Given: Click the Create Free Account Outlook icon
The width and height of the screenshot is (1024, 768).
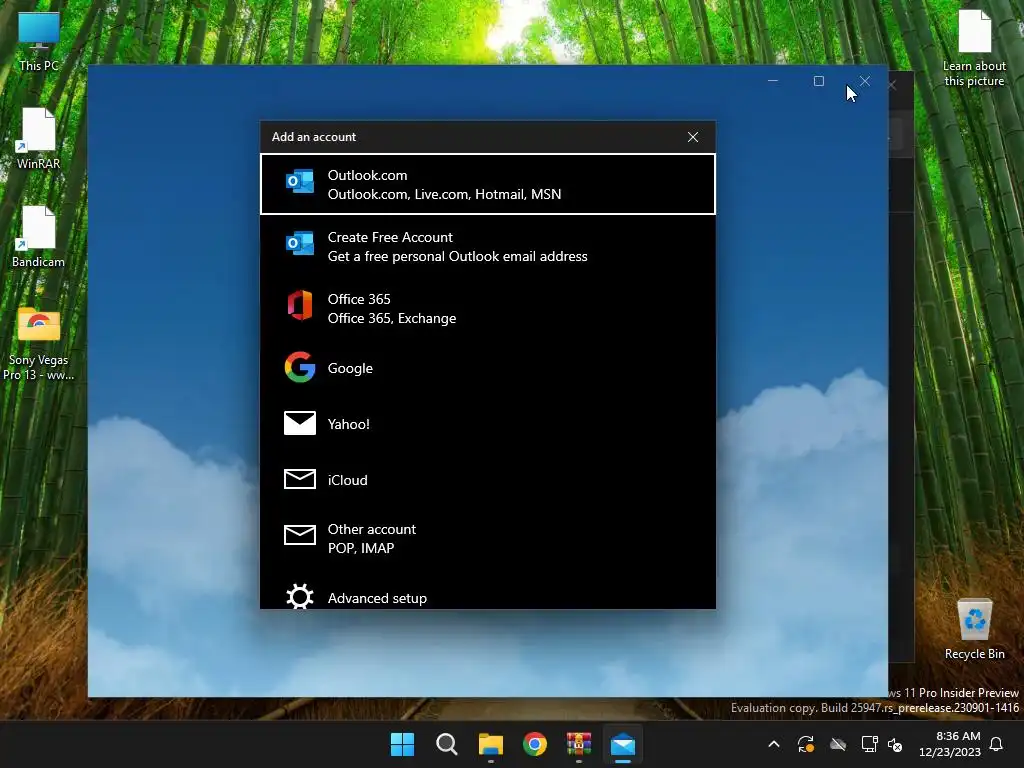Looking at the screenshot, I should (x=300, y=244).
